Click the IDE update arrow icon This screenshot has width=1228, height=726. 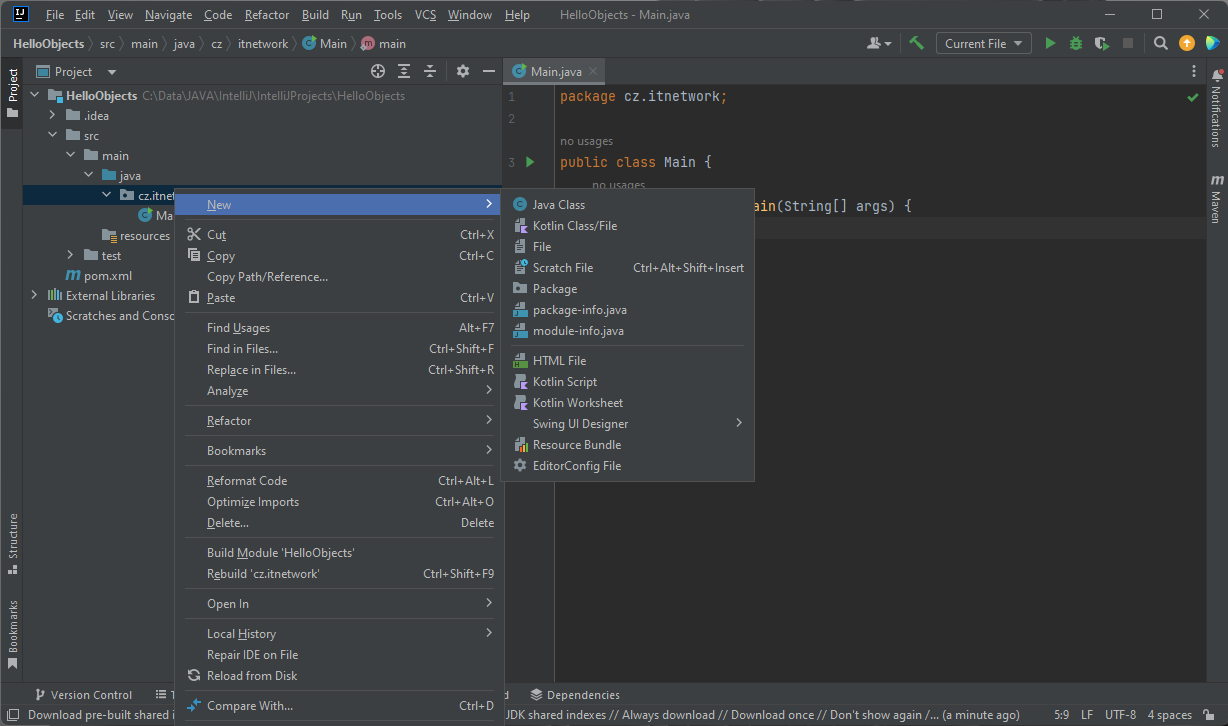(x=1187, y=43)
